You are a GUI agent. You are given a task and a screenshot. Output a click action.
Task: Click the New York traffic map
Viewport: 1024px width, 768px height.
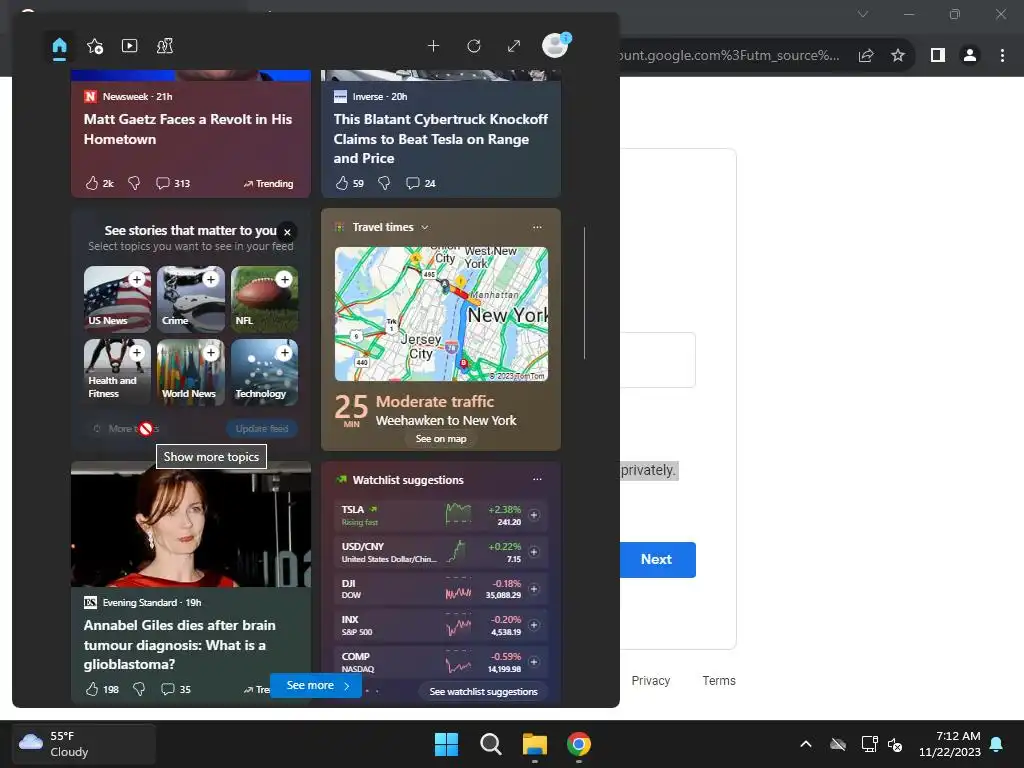click(441, 313)
